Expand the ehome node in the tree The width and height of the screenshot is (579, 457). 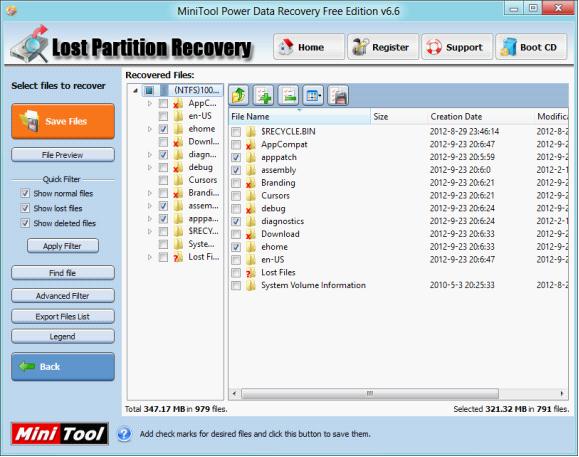click(150, 129)
